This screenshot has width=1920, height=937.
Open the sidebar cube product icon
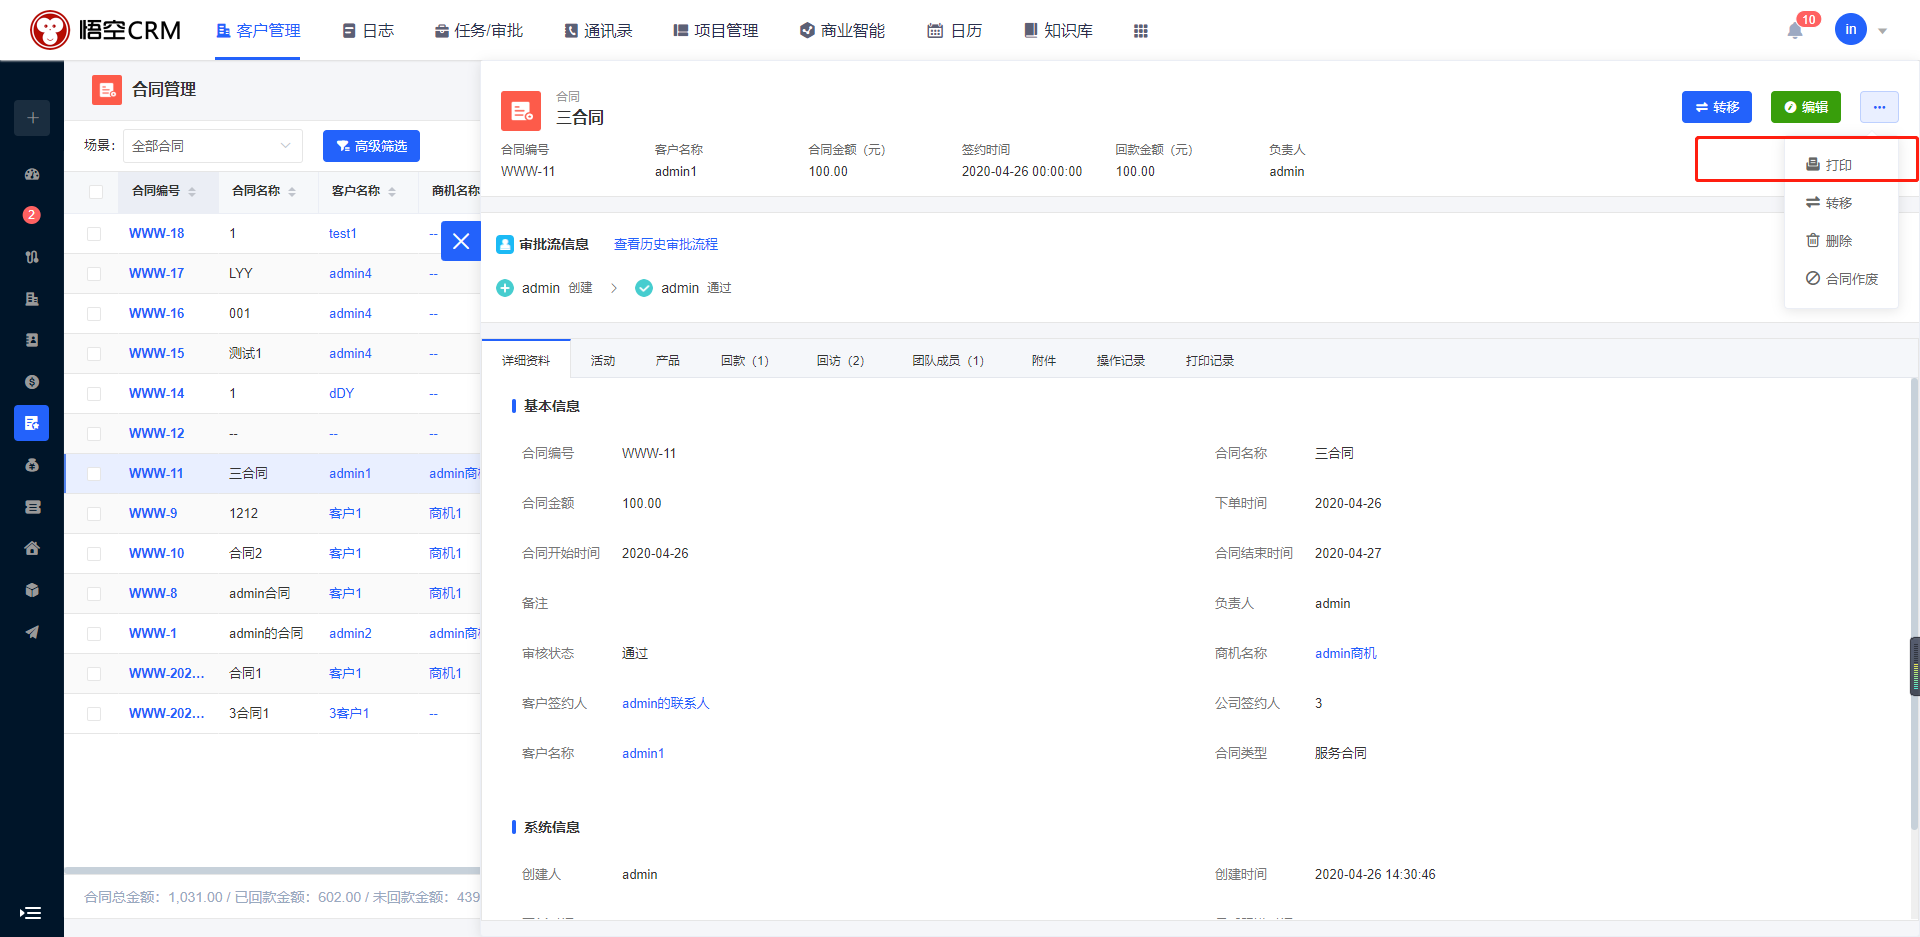click(x=32, y=590)
